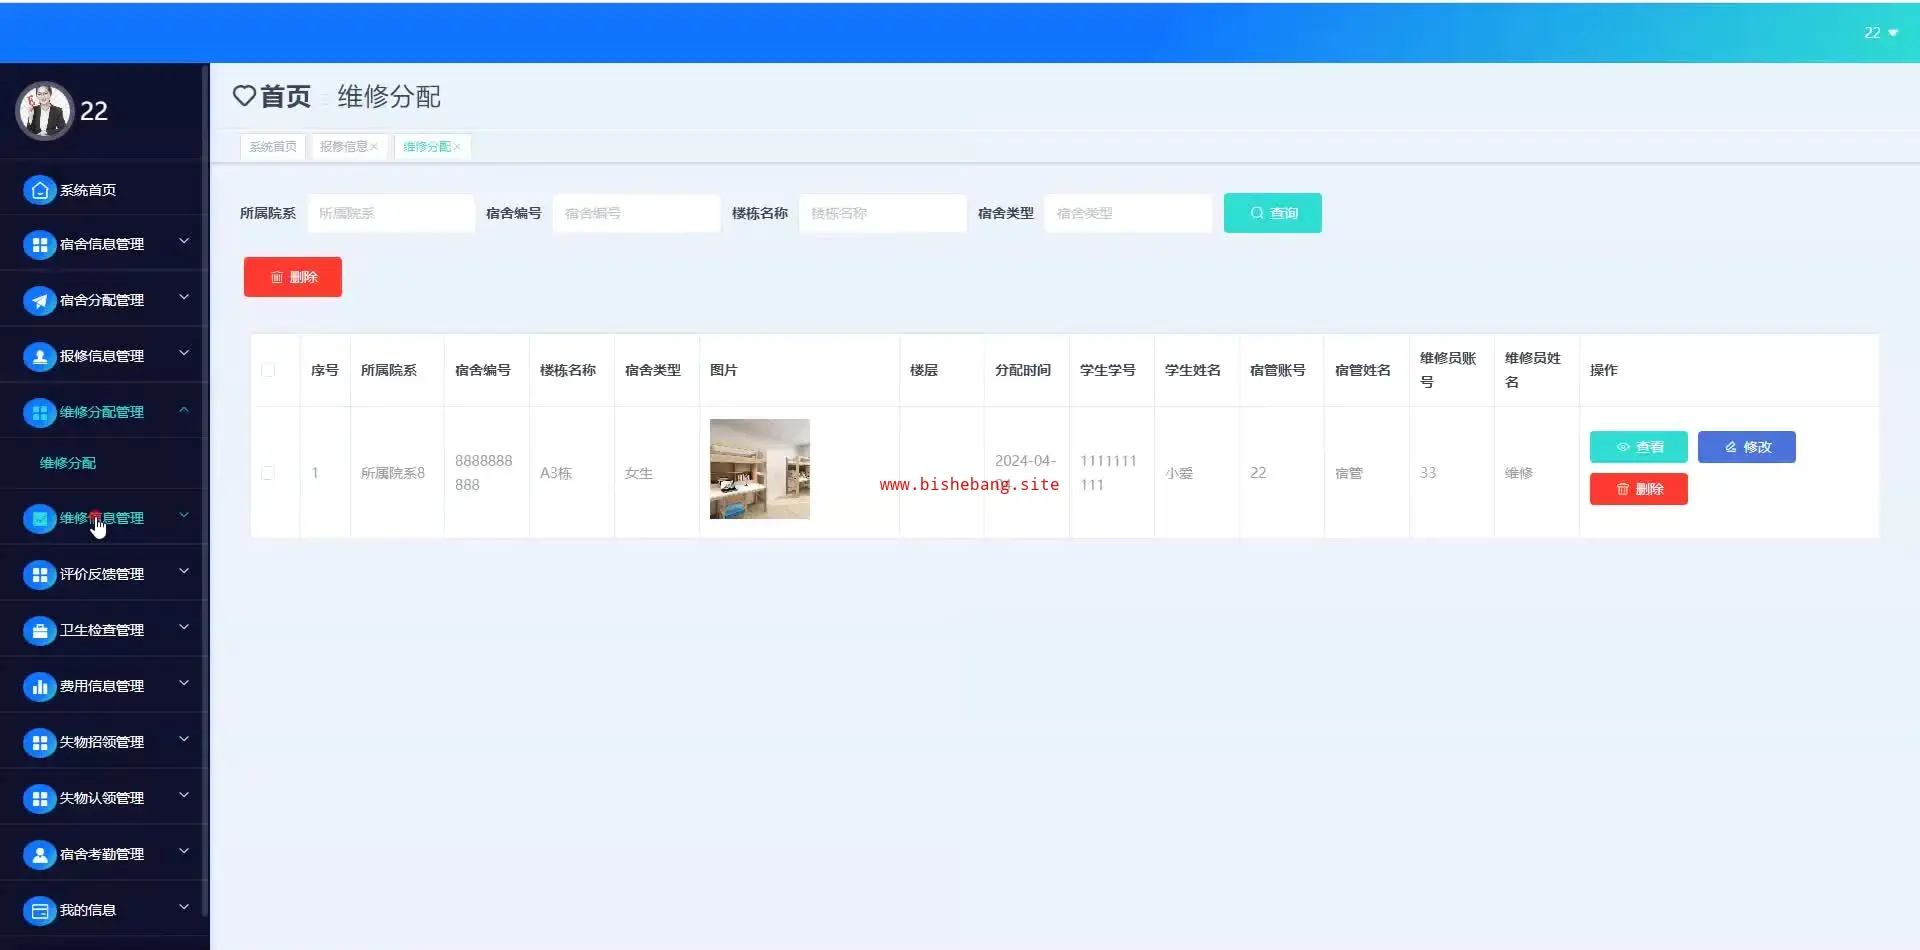The width and height of the screenshot is (1920, 950).
Task: Click the blue 修改 edit button
Action: pyautogui.click(x=1746, y=447)
